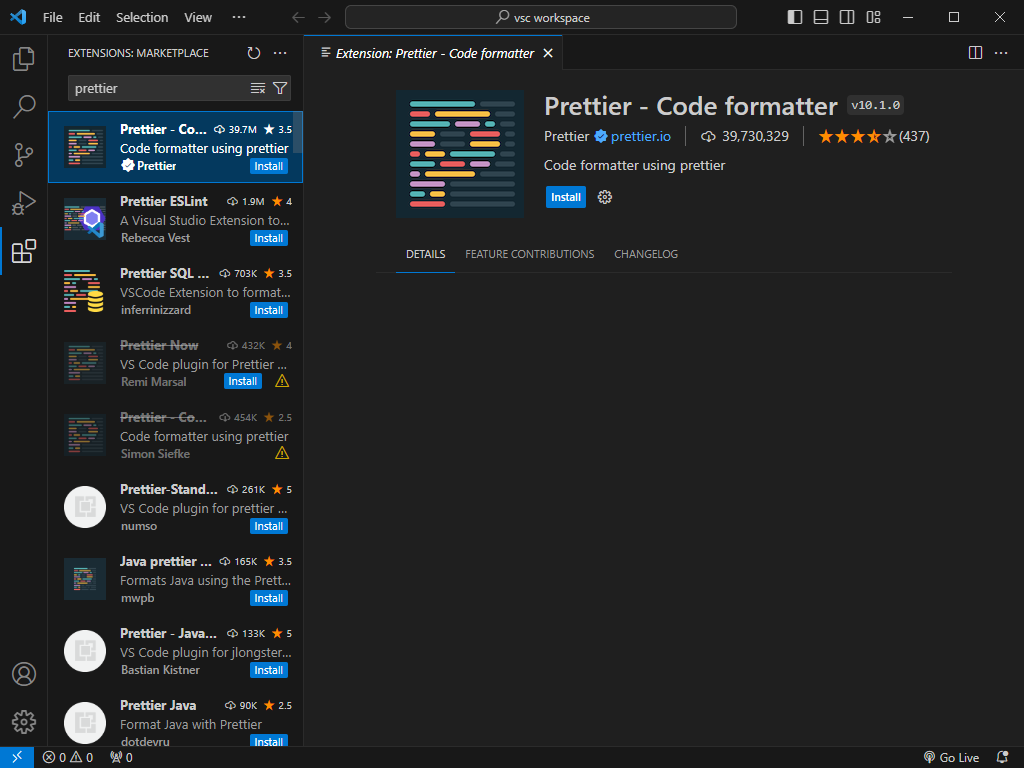Install Java prettier by mwpb
Image resolution: width=1024 pixels, height=768 pixels.
tap(268, 598)
